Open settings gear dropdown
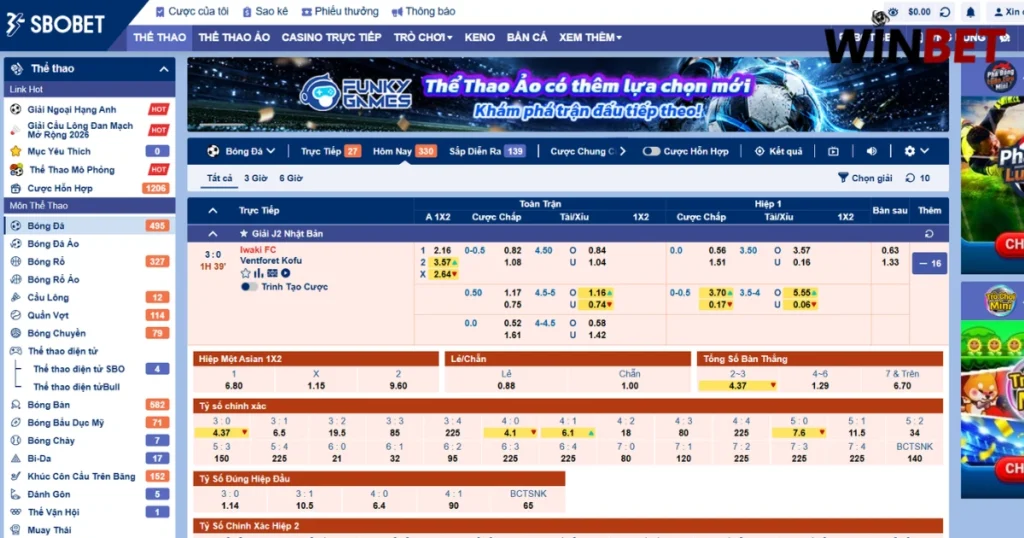Viewport: 1024px width, 538px height. [x=916, y=151]
